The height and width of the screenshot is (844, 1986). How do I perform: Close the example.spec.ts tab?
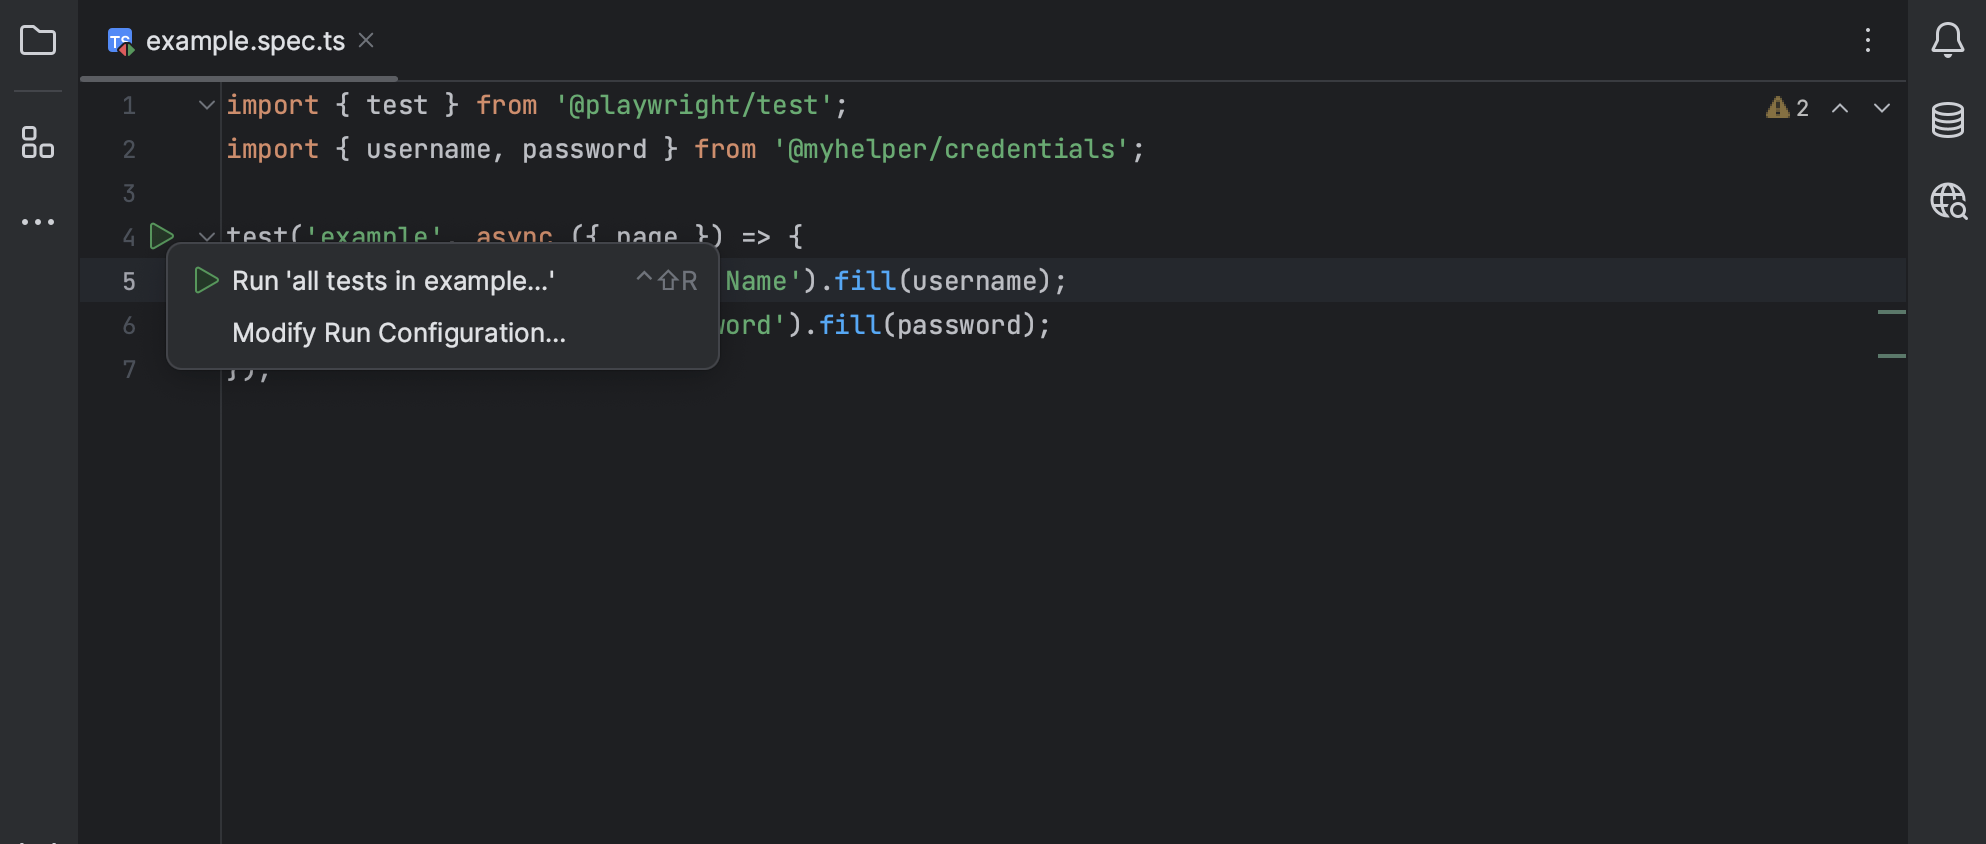[366, 40]
